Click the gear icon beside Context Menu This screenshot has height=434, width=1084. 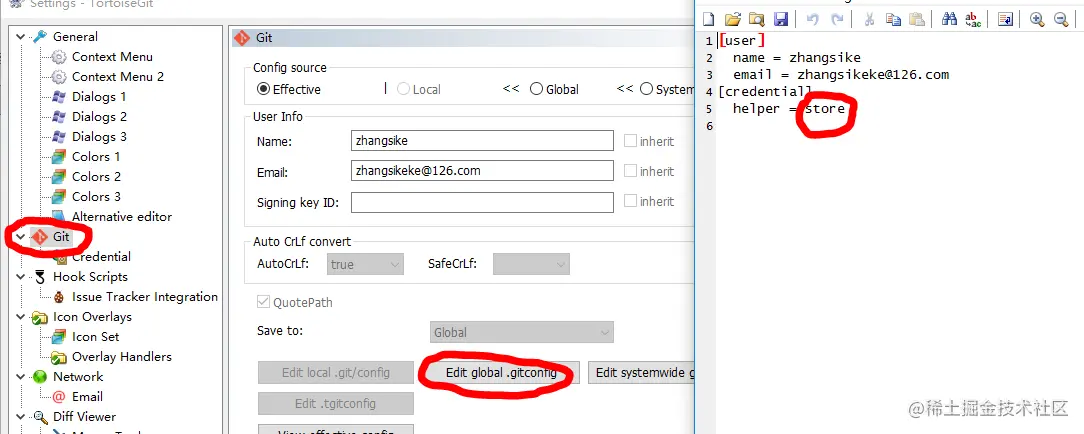(x=59, y=57)
